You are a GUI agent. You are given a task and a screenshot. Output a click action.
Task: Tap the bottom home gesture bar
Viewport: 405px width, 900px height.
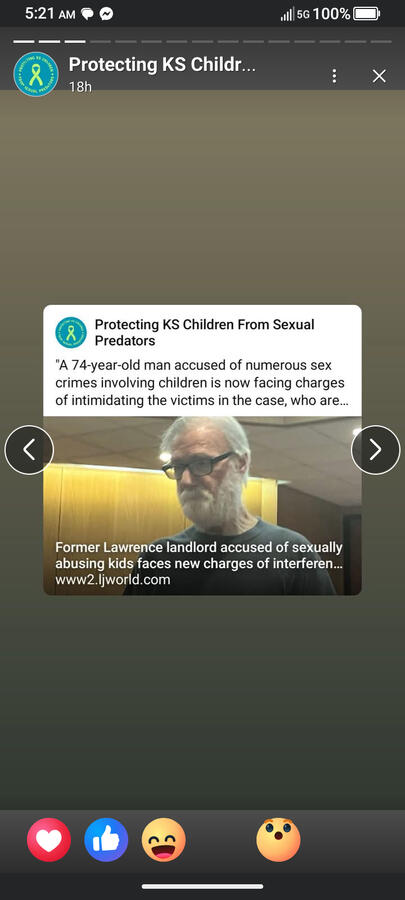(202, 887)
